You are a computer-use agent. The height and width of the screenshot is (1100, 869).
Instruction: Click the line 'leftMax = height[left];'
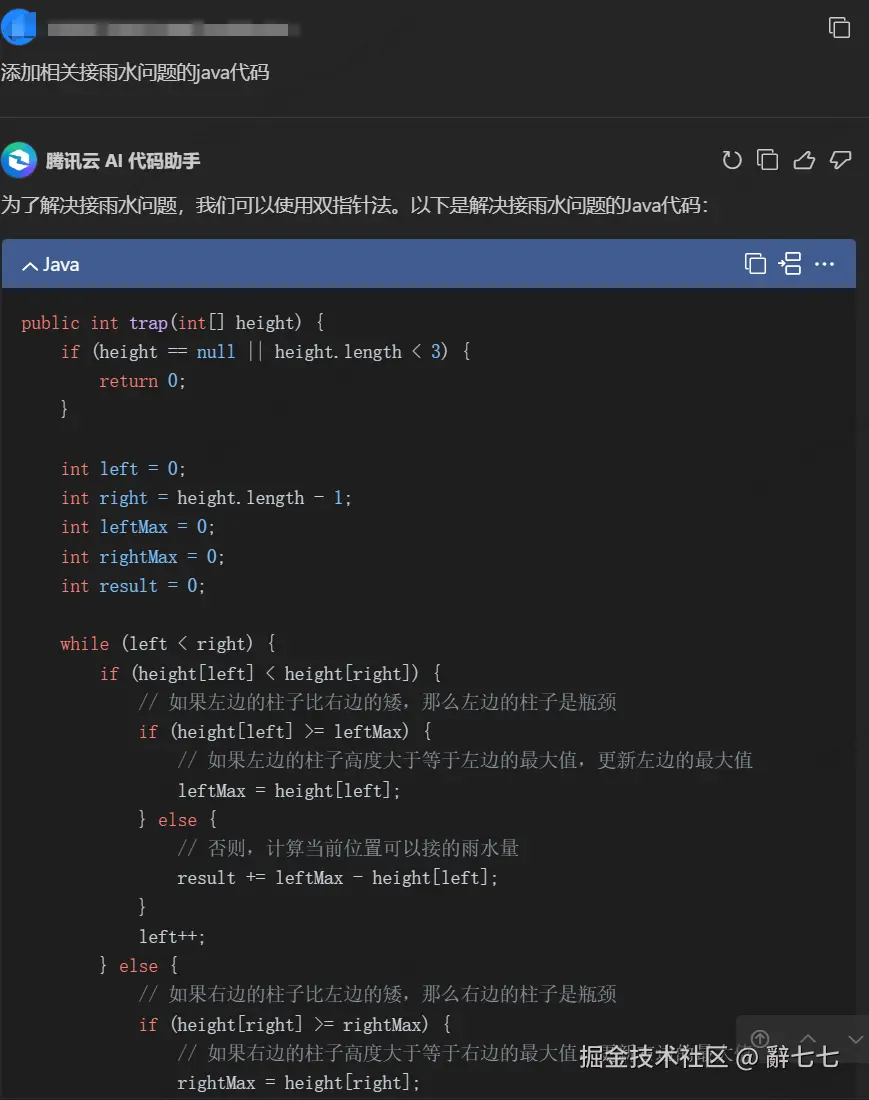coord(289,791)
